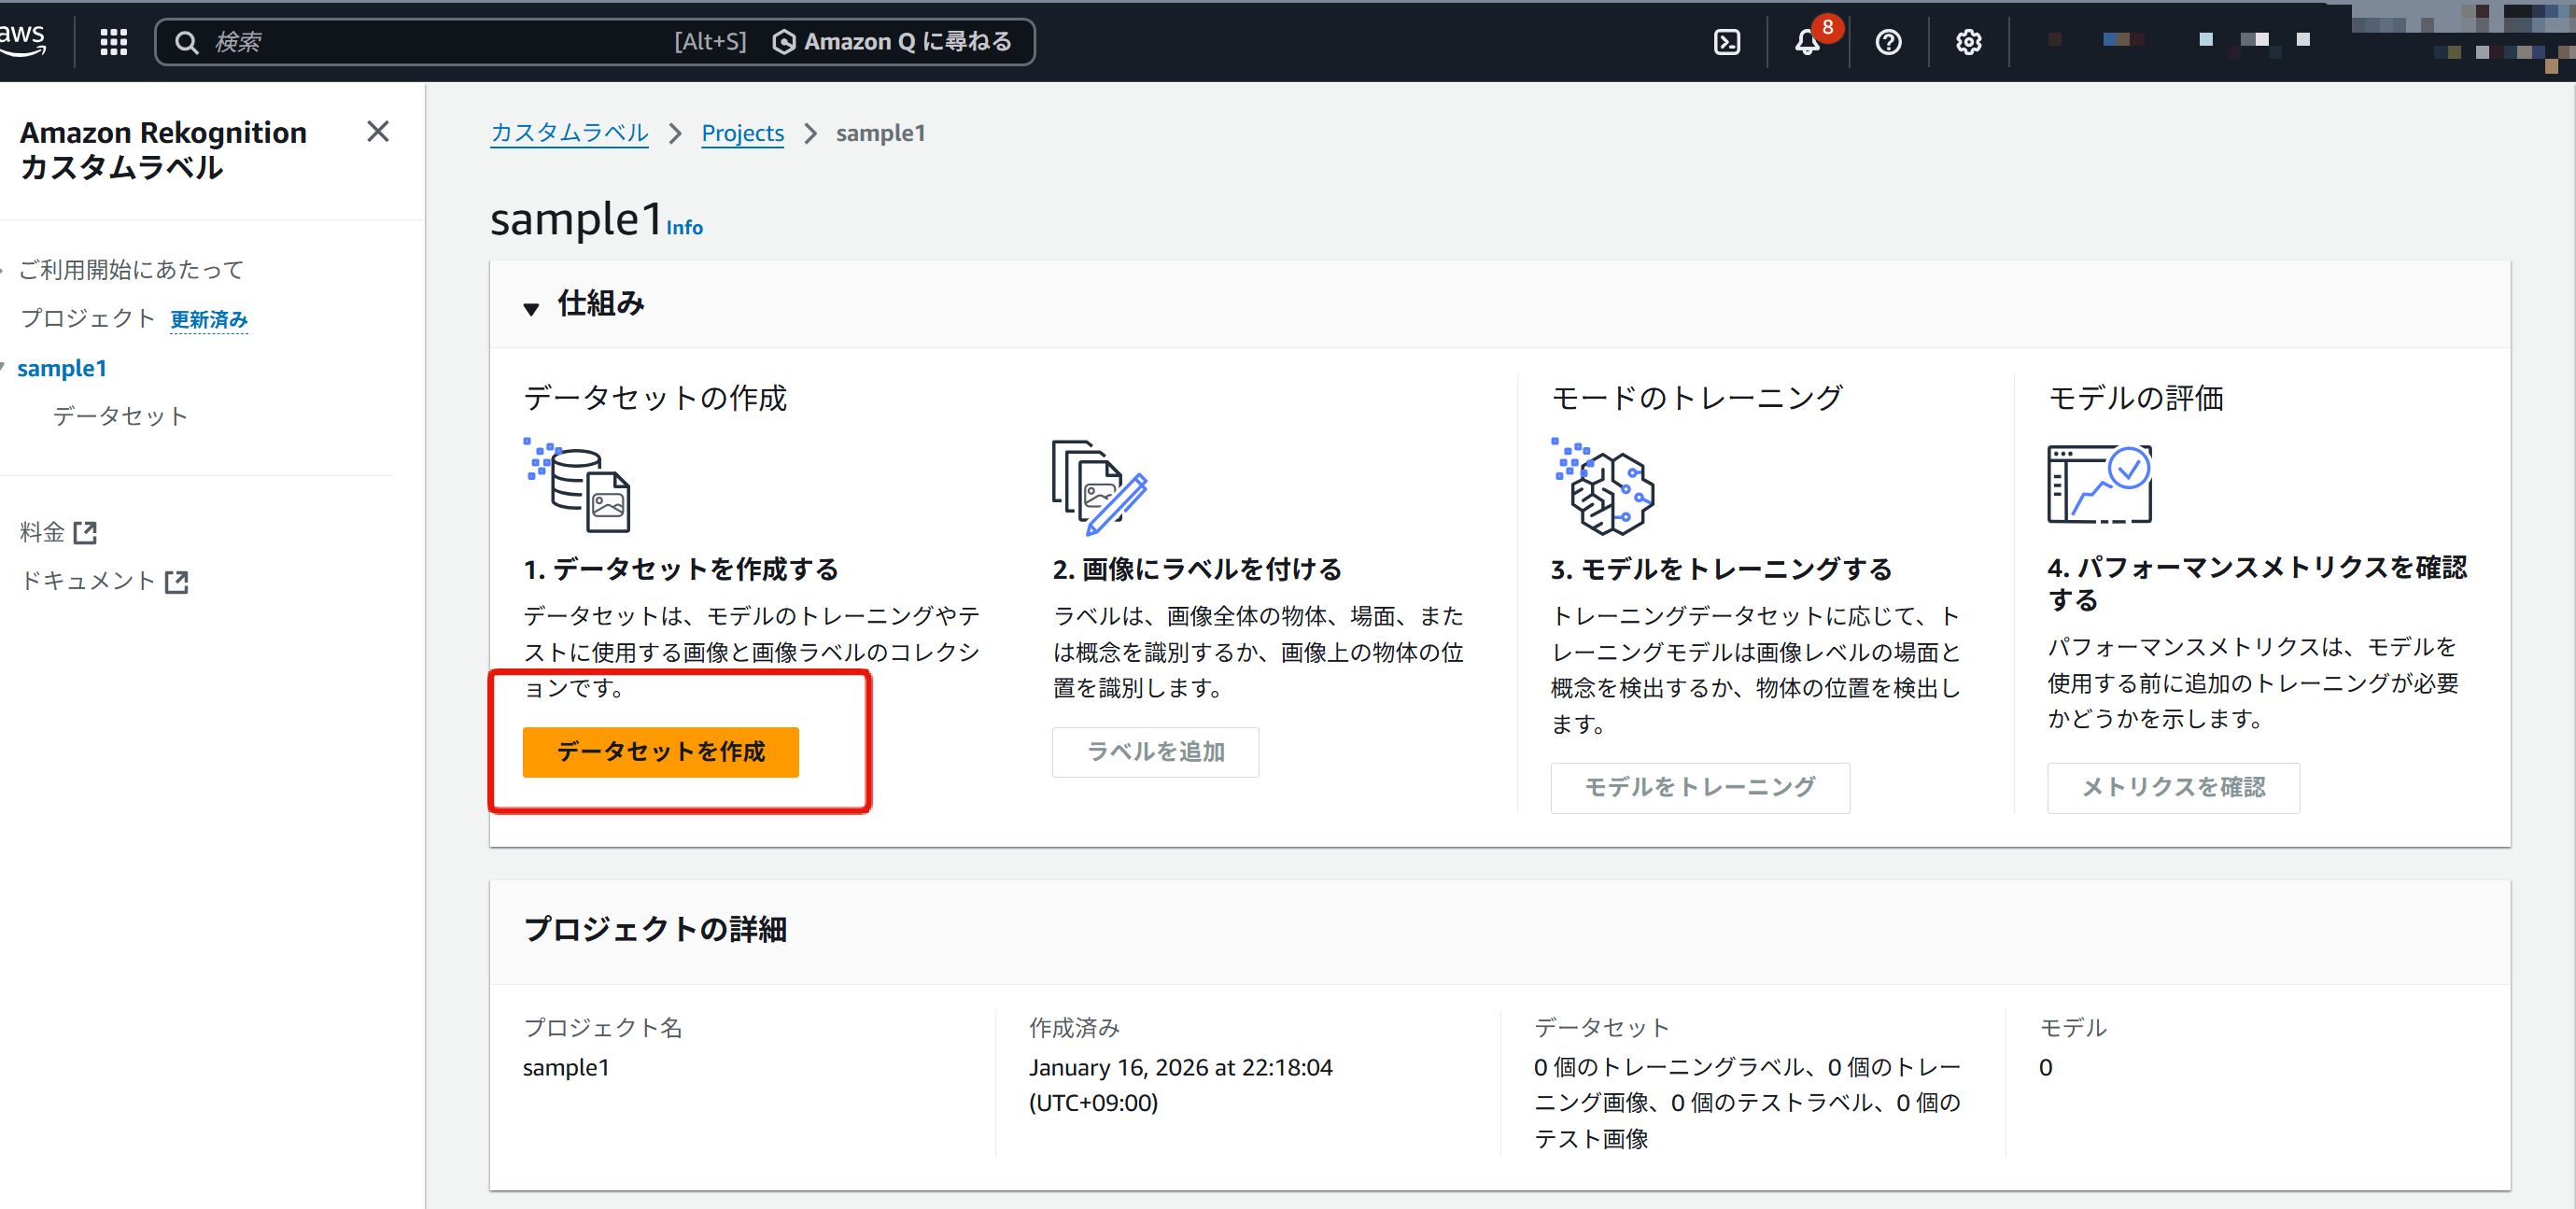
Task: Open プロジェクト in the sidebar navigation
Action: tap(88, 318)
